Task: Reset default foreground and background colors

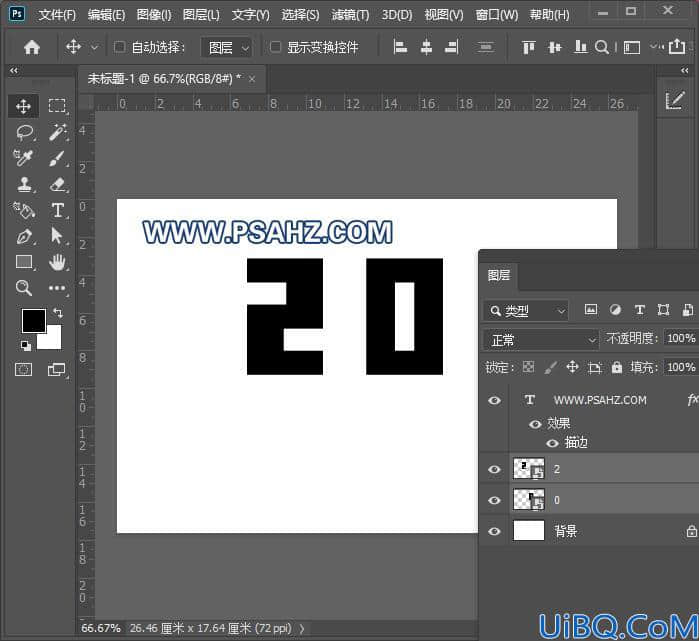Action: pyautogui.click(x=25, y=345)
